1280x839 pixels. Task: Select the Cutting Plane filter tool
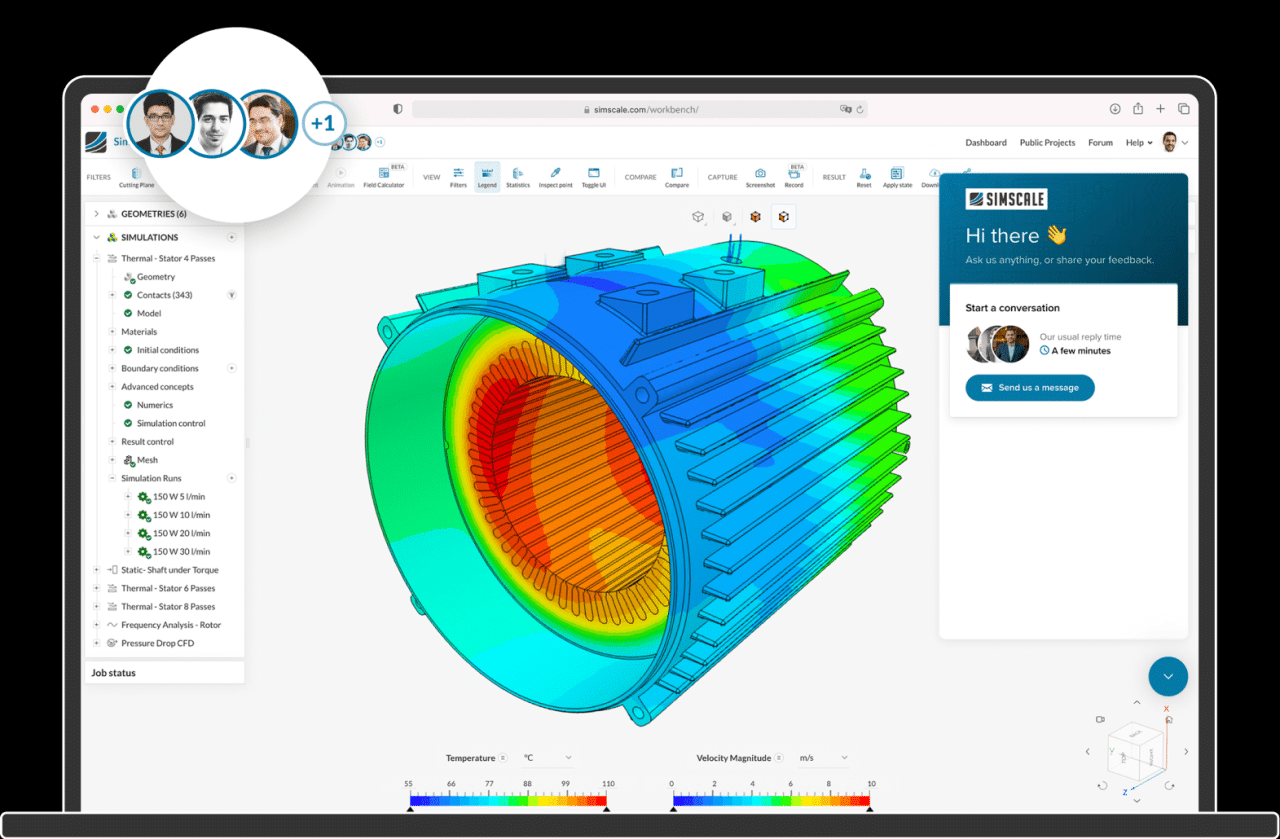(136, 177)
